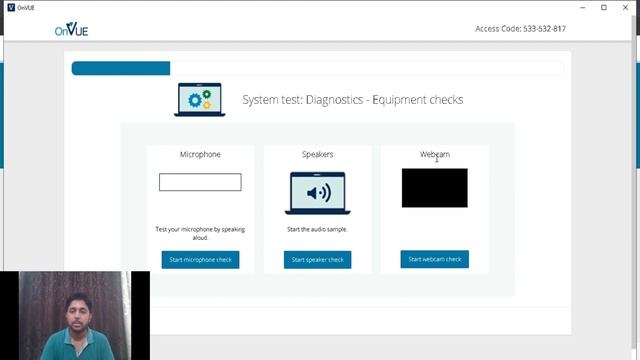This screenshot has height=360, width=640.
Task: Start the microphone check
Action: coord(200,260)
